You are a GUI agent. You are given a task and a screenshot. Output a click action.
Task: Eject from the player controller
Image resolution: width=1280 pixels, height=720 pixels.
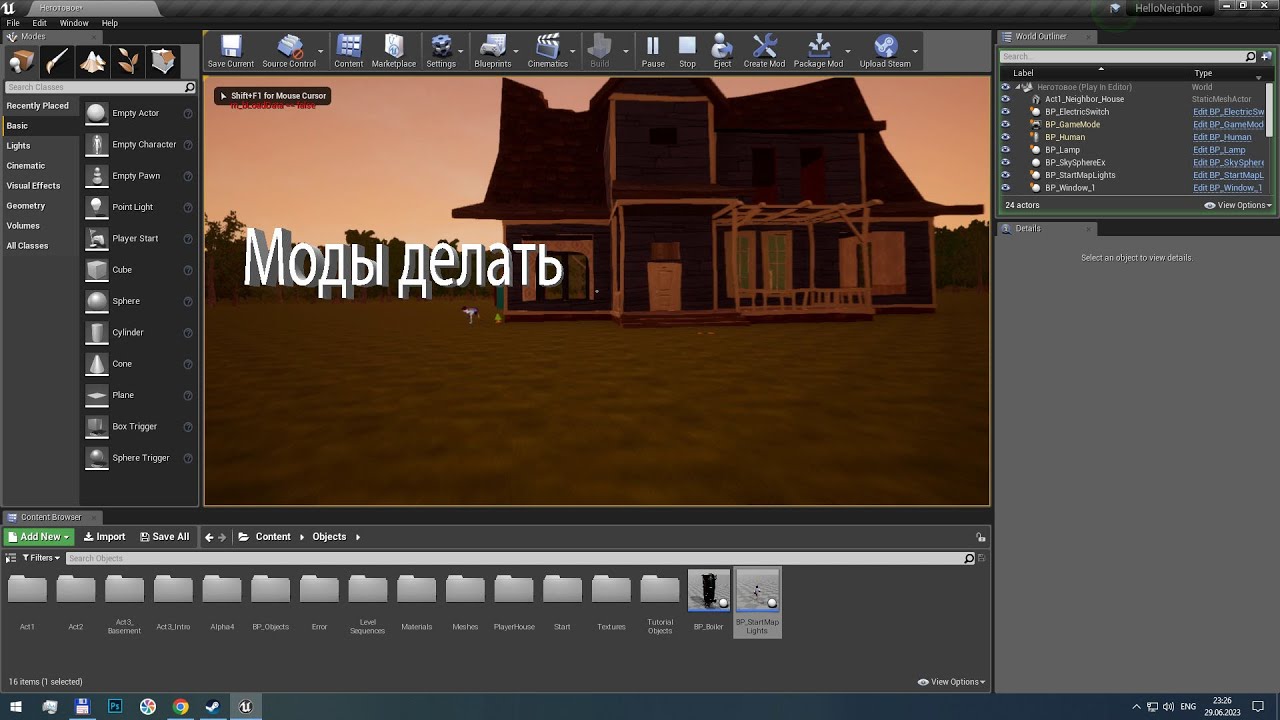(722, 46)
